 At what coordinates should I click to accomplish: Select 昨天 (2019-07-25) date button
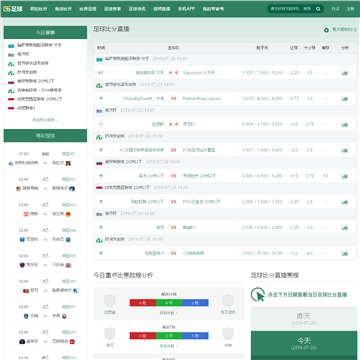[x=304, y=319]
